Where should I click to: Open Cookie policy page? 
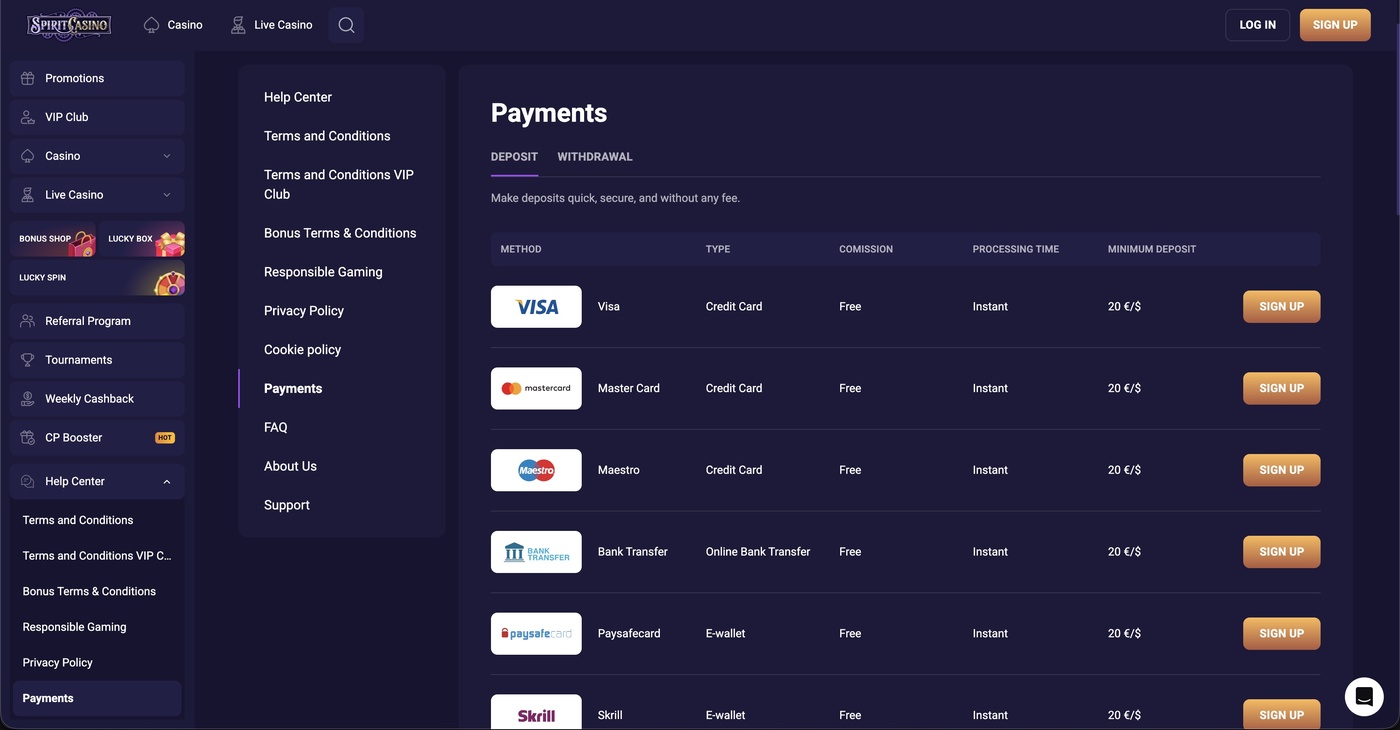(302, 350)
